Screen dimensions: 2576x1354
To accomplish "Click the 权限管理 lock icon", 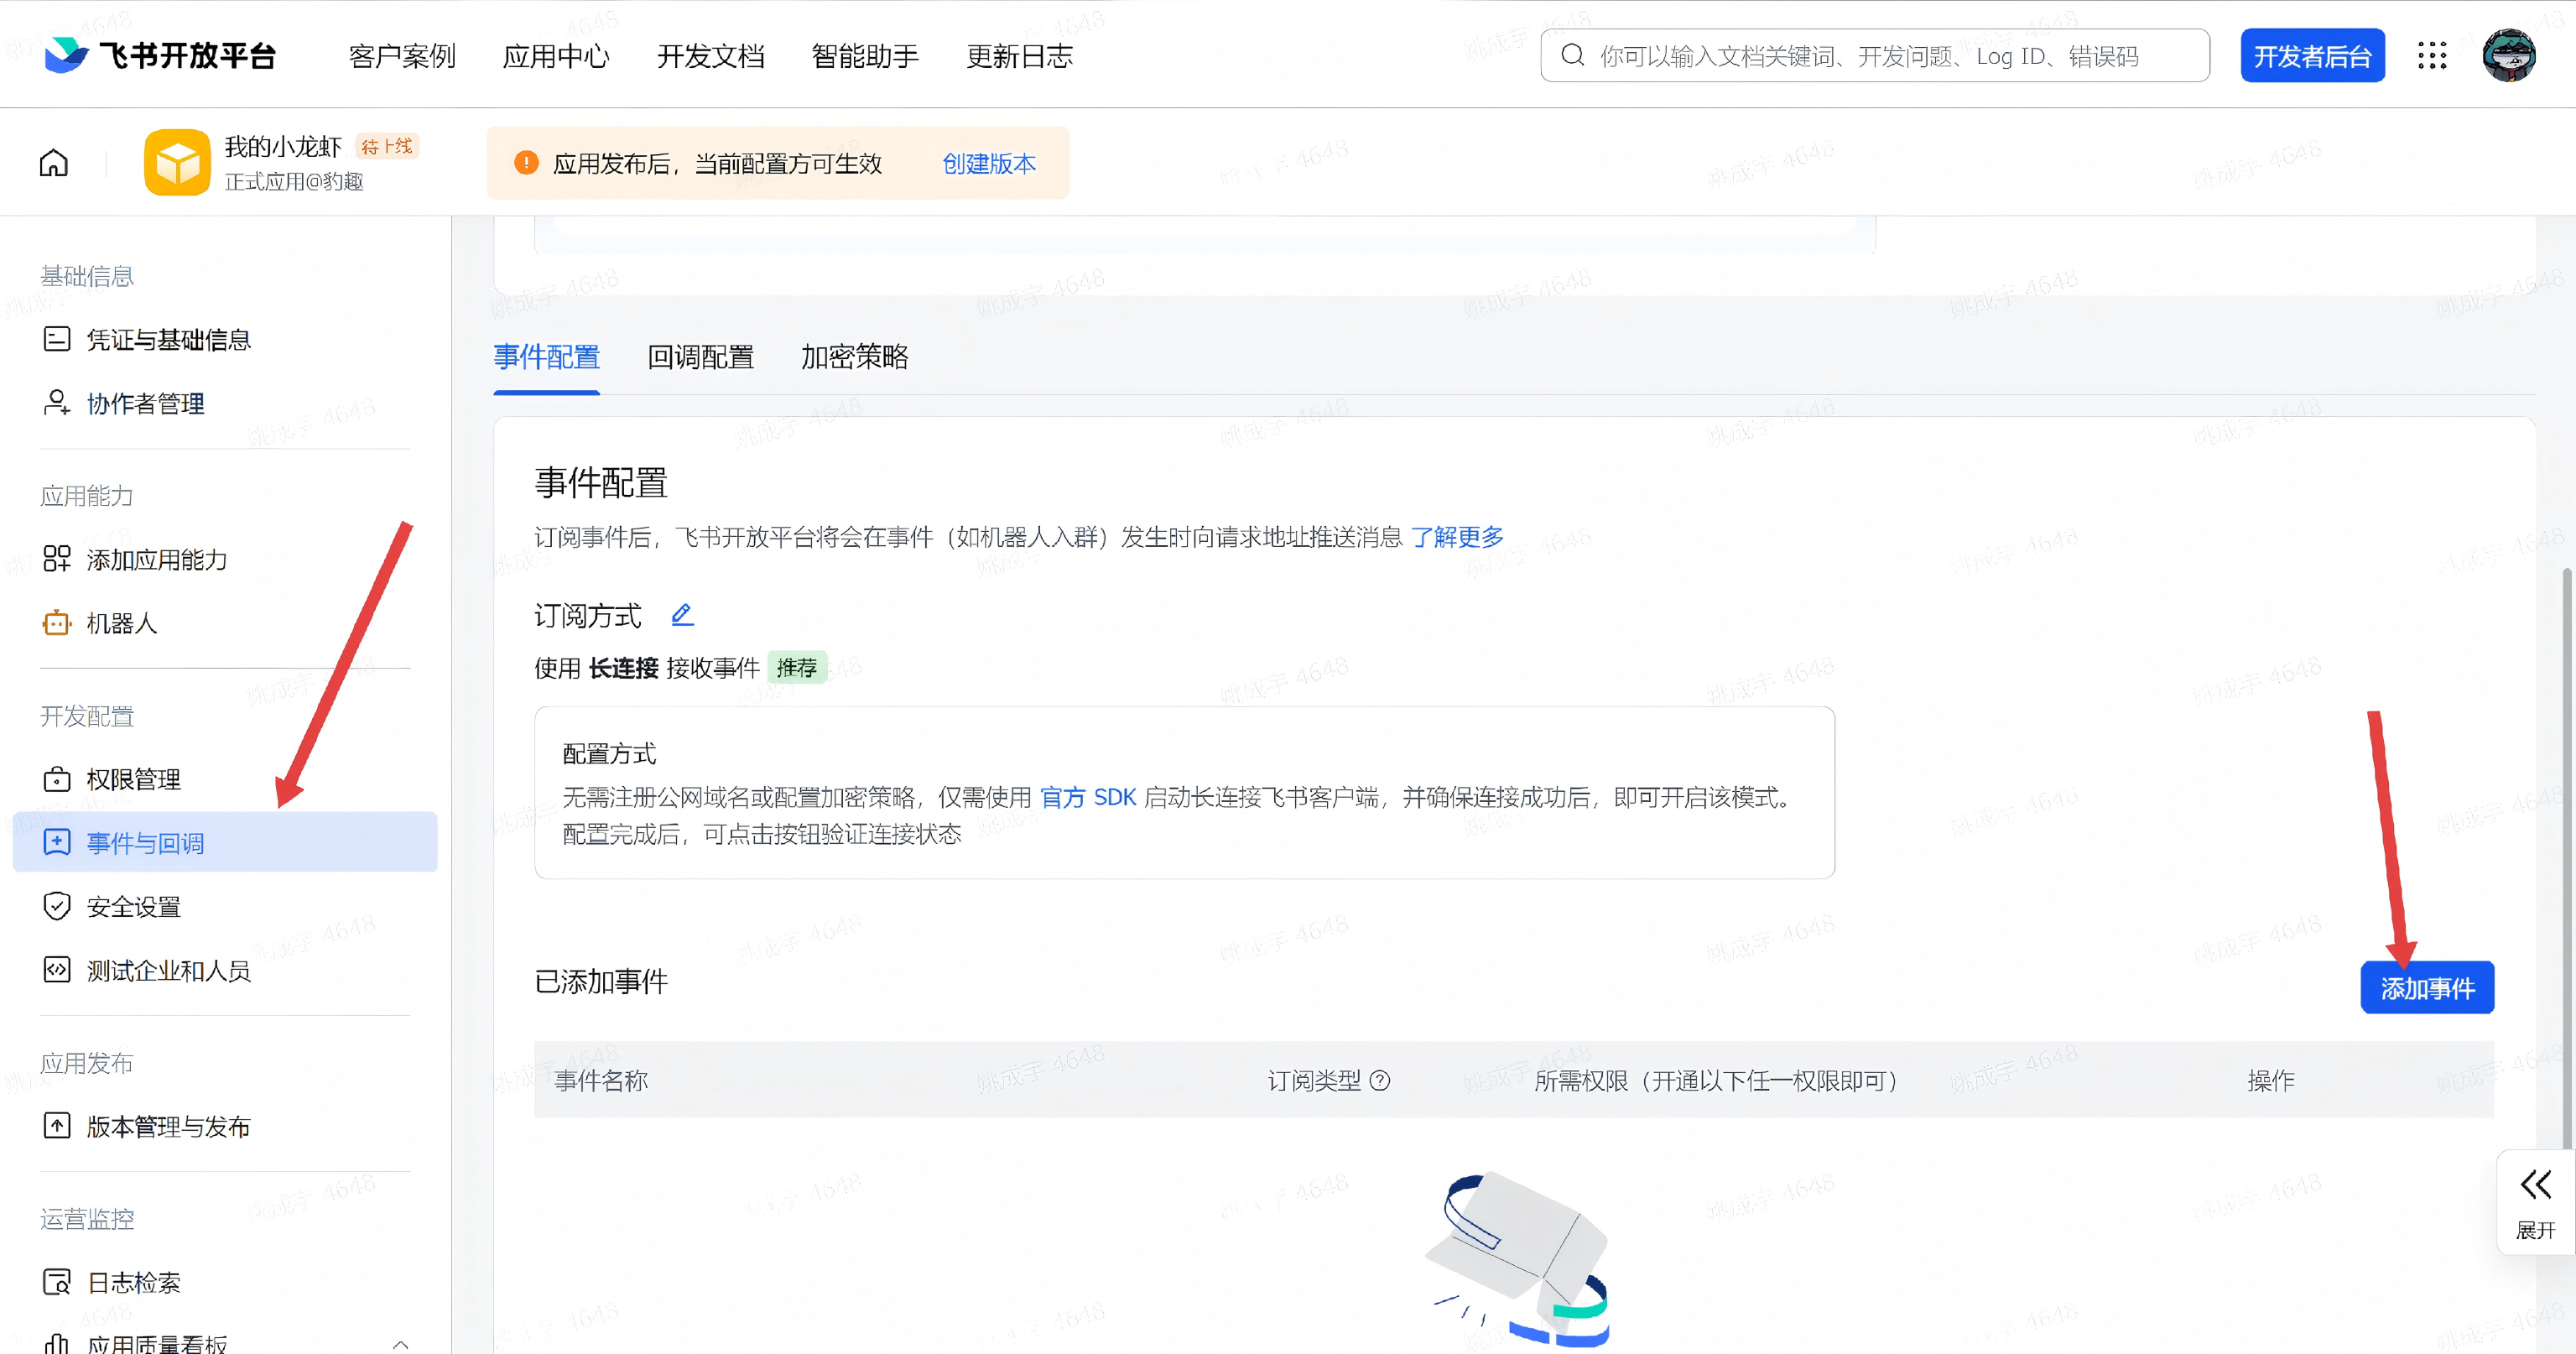I will pos(57,779).
